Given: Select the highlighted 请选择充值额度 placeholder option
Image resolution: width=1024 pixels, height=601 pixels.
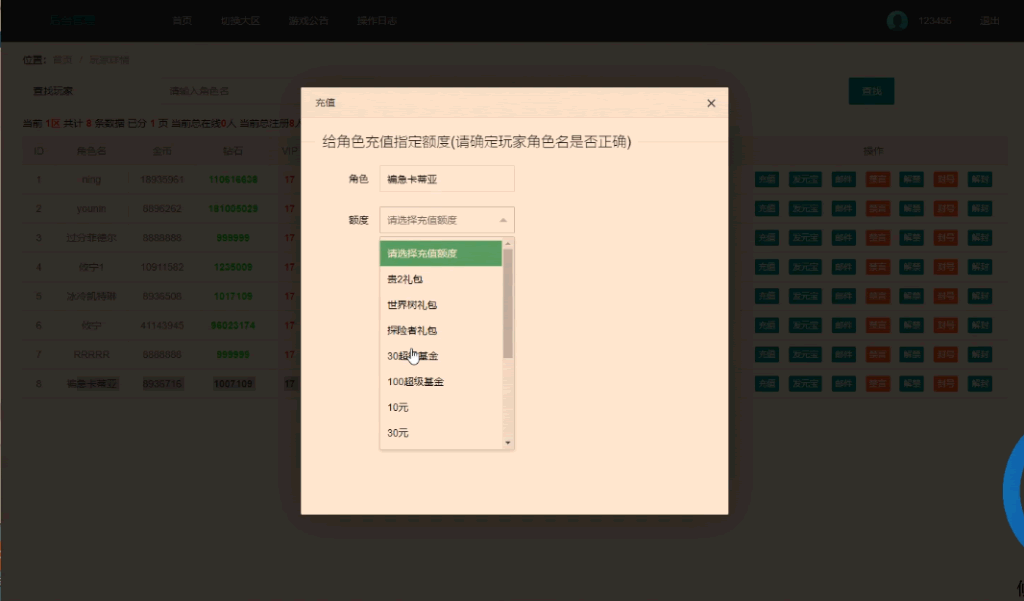Looking at the screenshot, I should click(440, 254).
